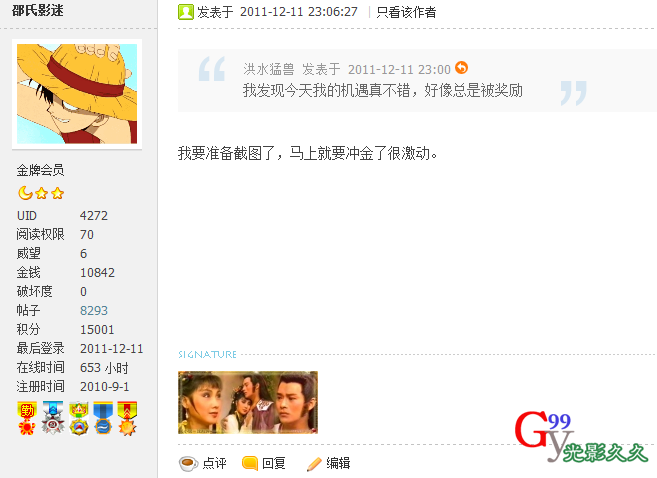Click the quoted 洪水猛兽 post header
Viewport: 657px width, 478px height.
(347, 69)
